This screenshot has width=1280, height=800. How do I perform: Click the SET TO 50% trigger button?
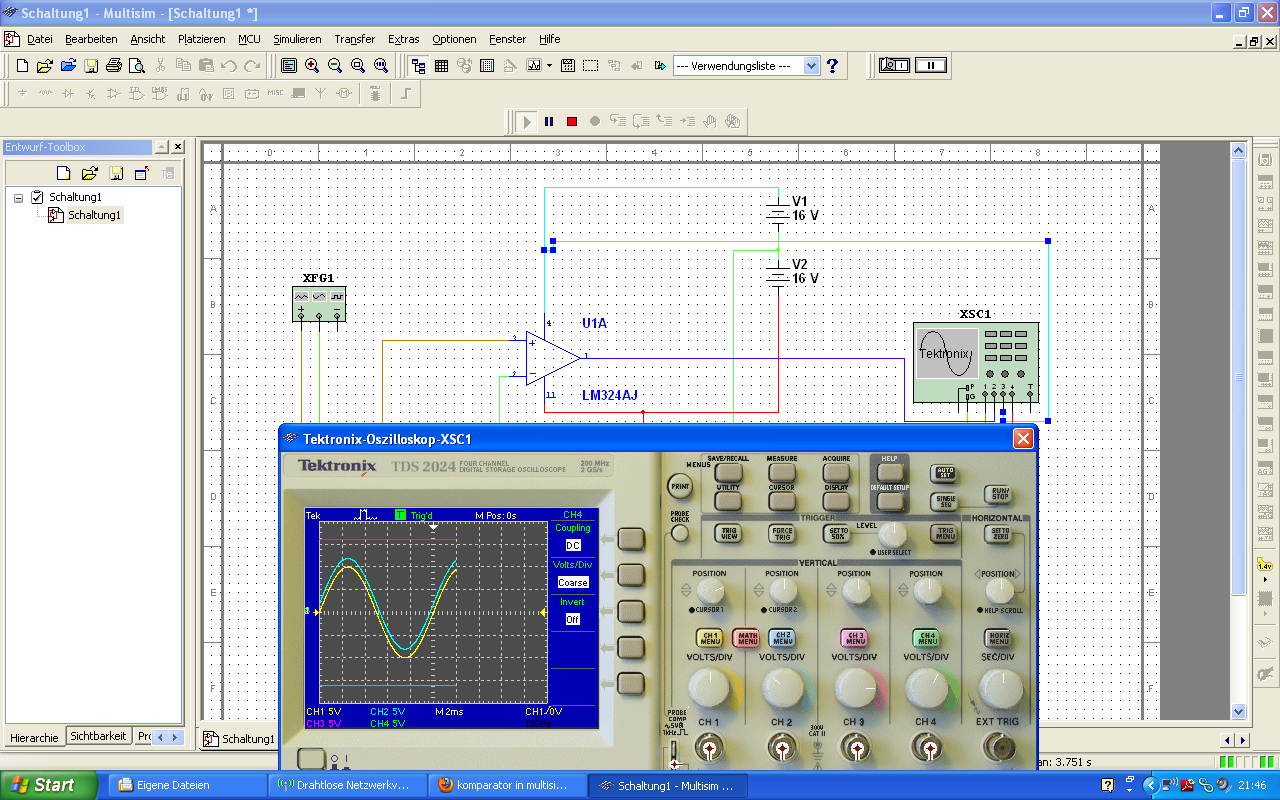click(x=838, y=534)
